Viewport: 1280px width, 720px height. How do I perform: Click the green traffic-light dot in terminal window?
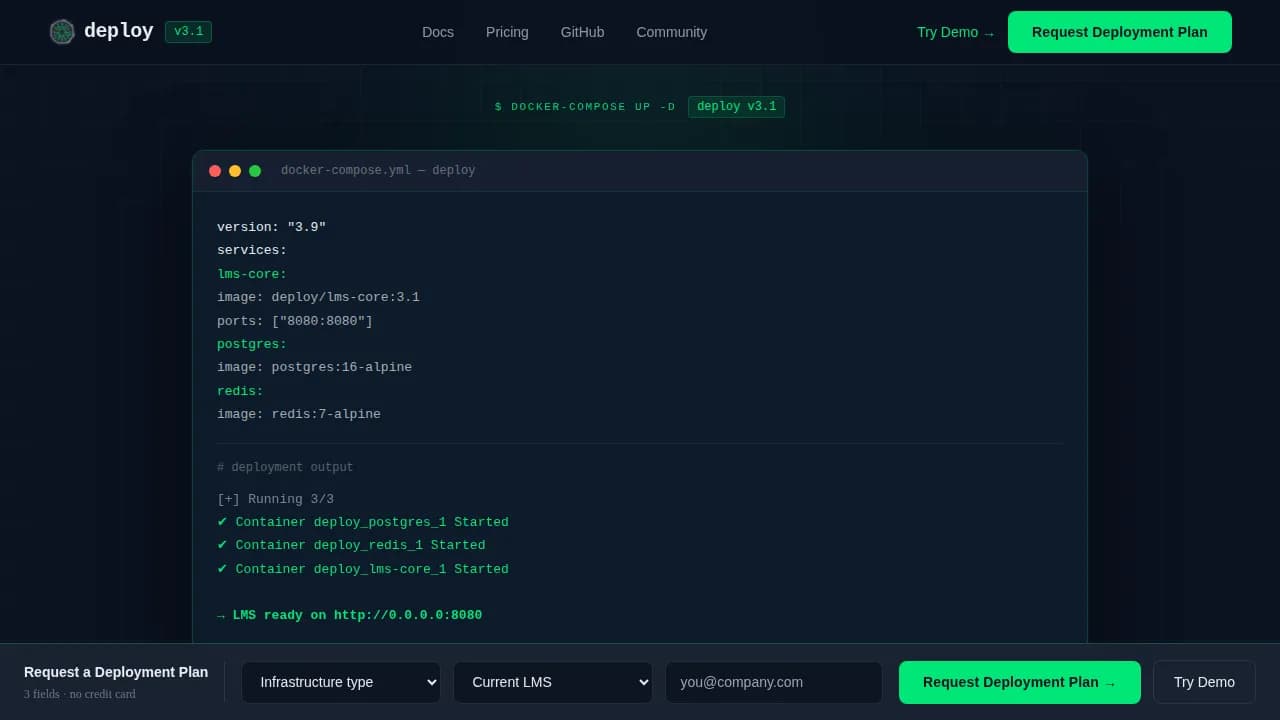[x=255, y=170]
